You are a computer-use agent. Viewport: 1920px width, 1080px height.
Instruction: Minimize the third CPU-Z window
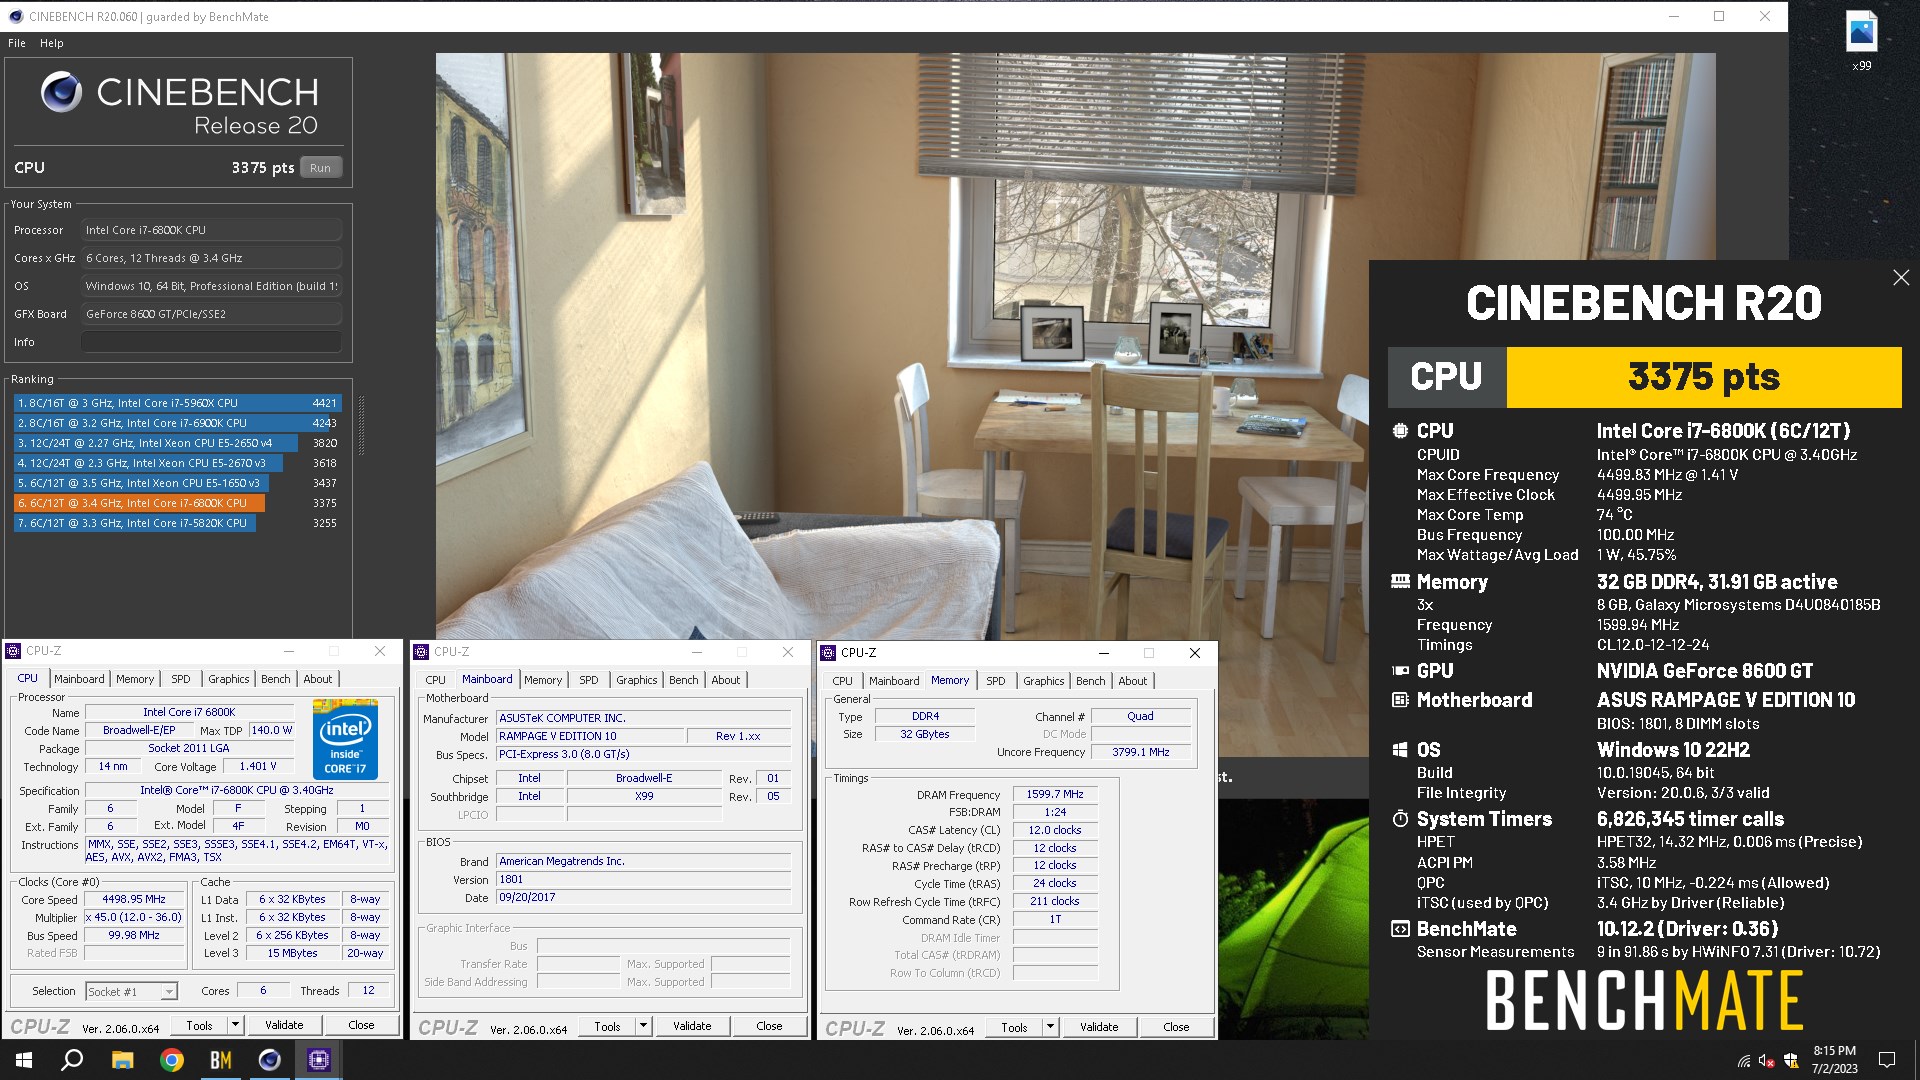coord(1104,653)
